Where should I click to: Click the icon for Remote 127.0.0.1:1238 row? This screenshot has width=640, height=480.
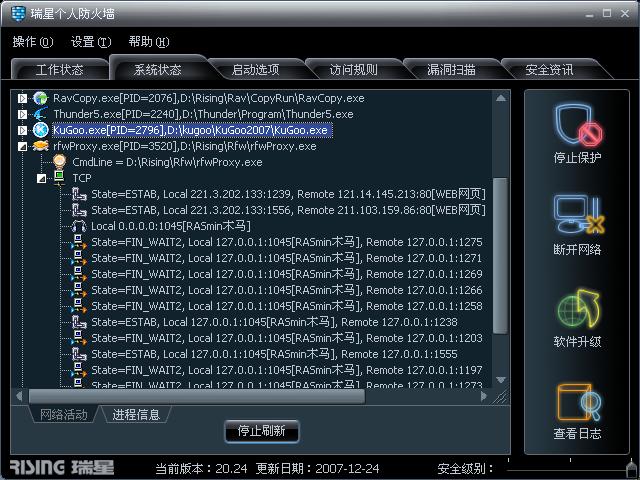coord(79,322)
